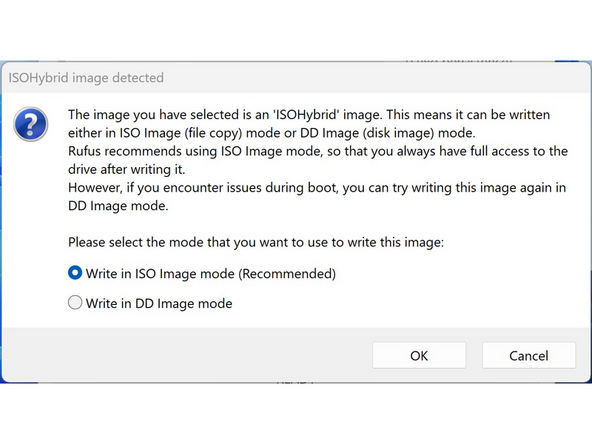The height and width of the screenshot is (444, 592).
Task: Dismiss dialog with the Cancel button
Action: pyautogui.click(x=529, y=355)
